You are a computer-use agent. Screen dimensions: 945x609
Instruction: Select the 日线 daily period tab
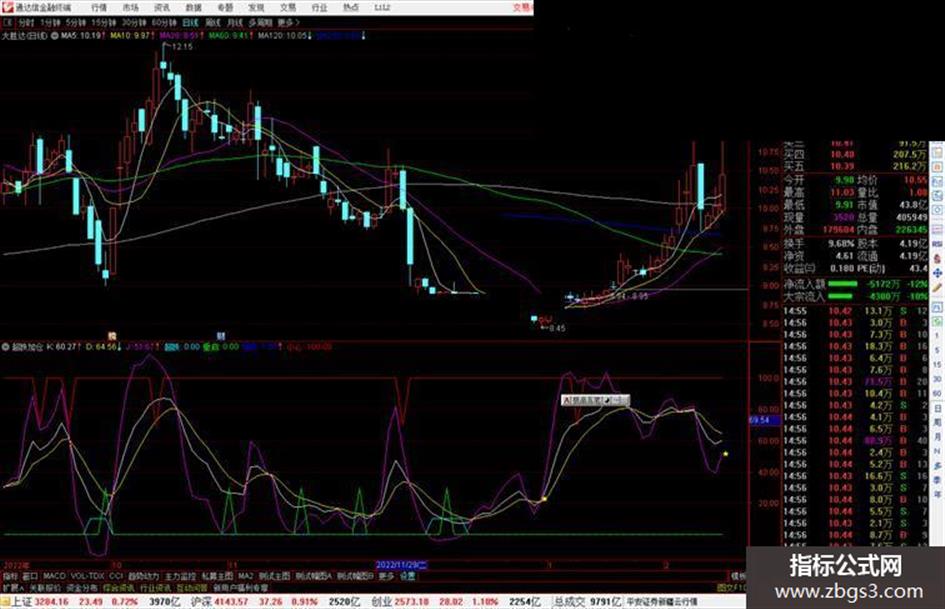point(190,23)
